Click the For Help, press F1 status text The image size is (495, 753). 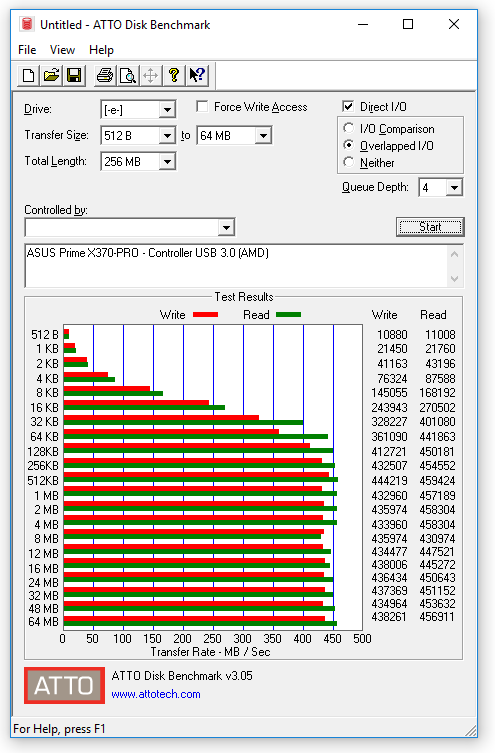coord(59,729)
